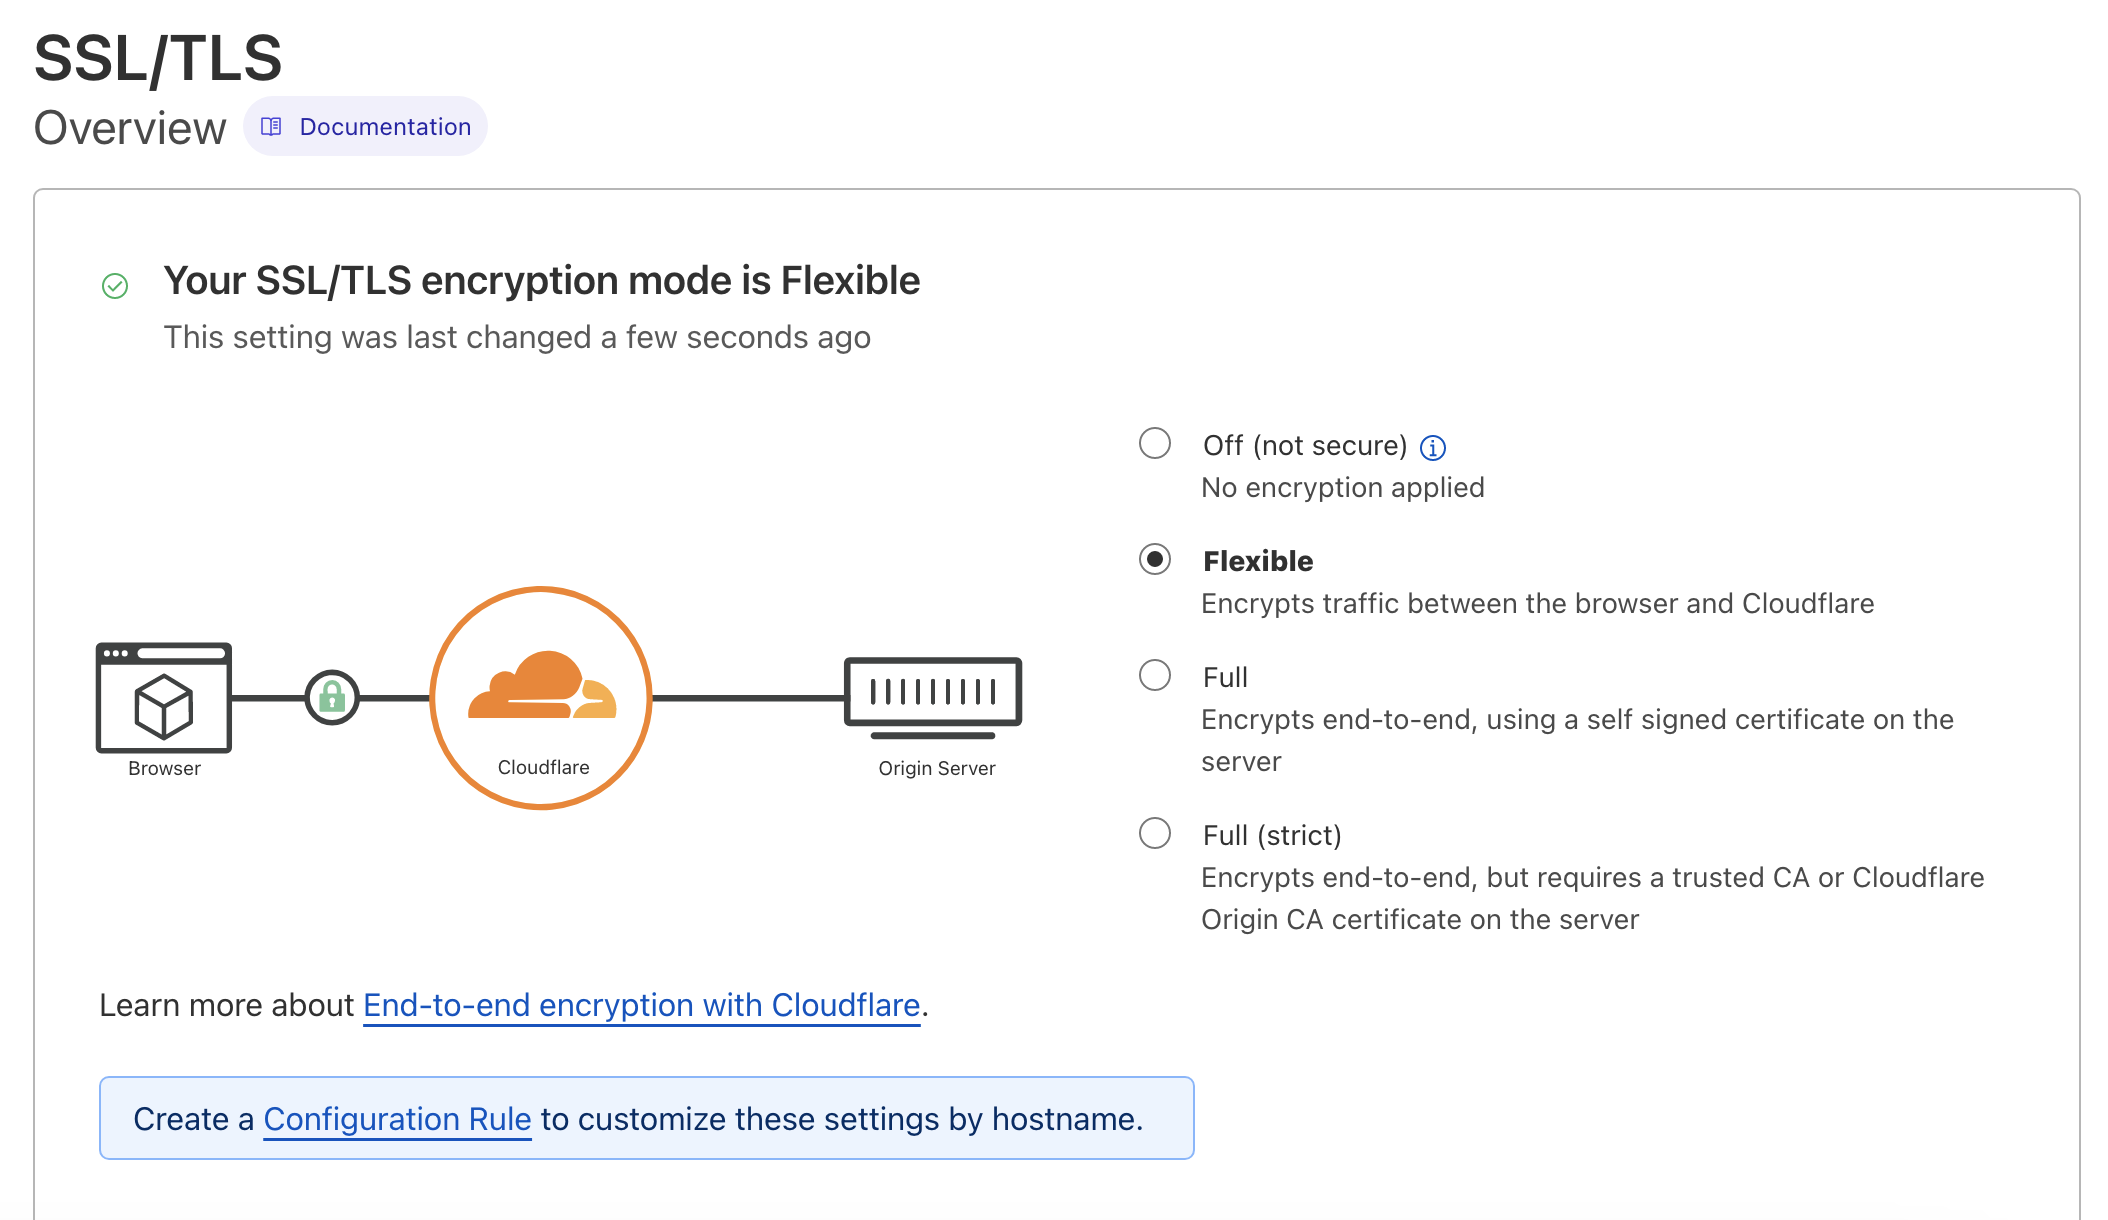The height and width of the screenshot is (1220, 2108).
Task: Click the Documentation book icon
Action: coord(271,127)
